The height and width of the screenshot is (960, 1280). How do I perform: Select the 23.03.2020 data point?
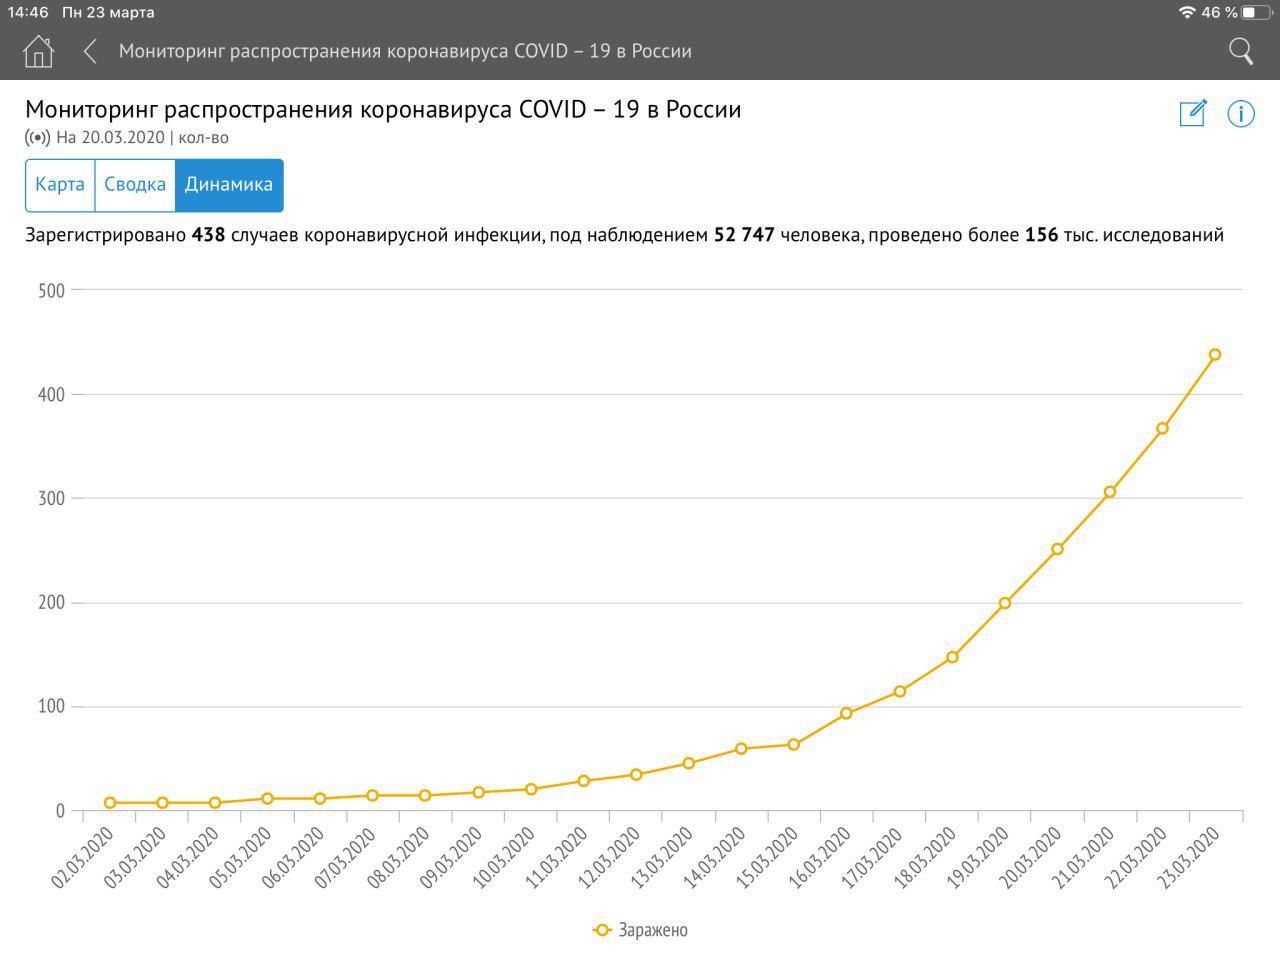tap(1215, 354)
